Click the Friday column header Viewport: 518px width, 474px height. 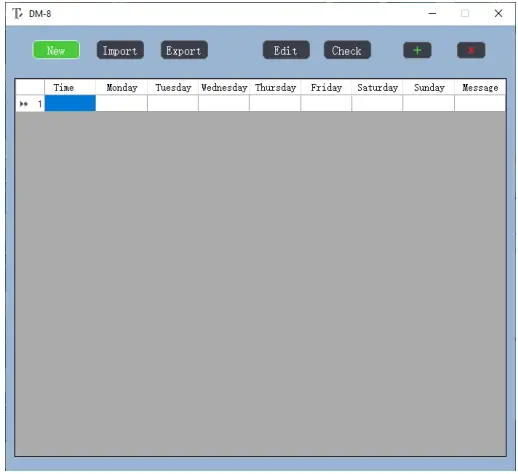coord(326,88)
